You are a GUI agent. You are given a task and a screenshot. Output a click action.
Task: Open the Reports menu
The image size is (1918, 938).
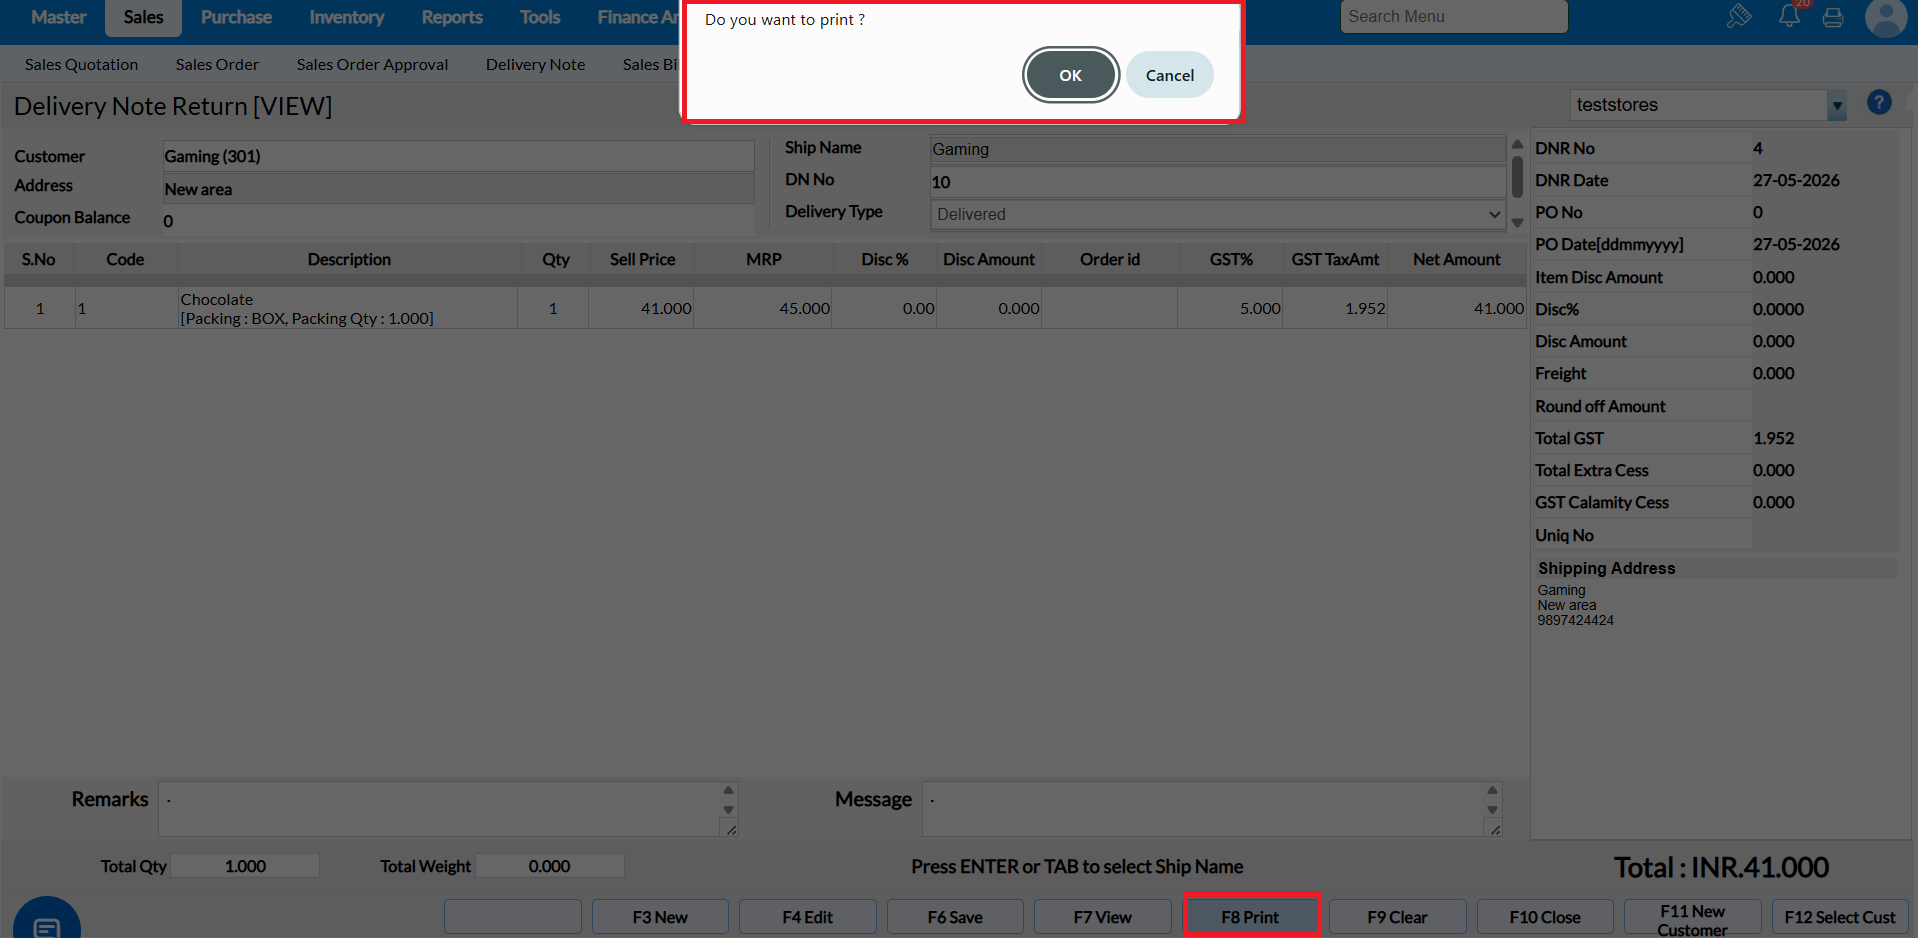452,17
